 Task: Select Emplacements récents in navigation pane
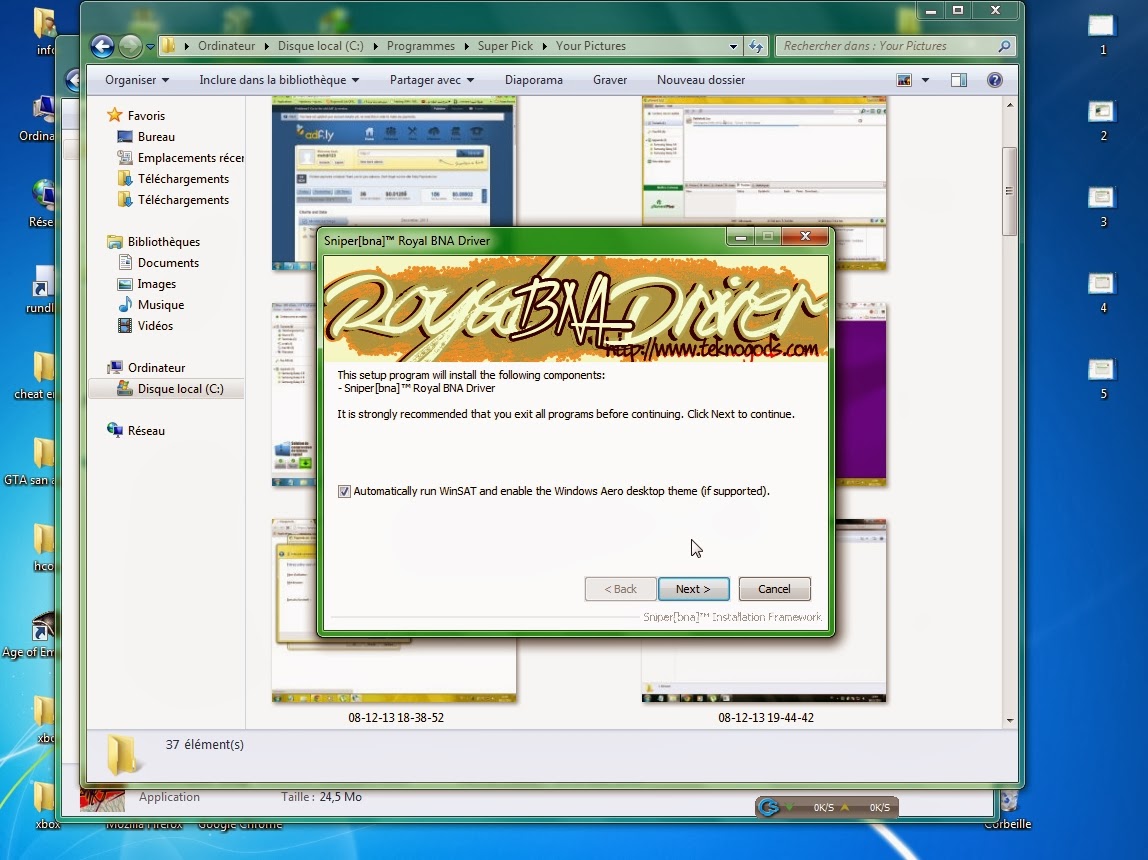181,157
